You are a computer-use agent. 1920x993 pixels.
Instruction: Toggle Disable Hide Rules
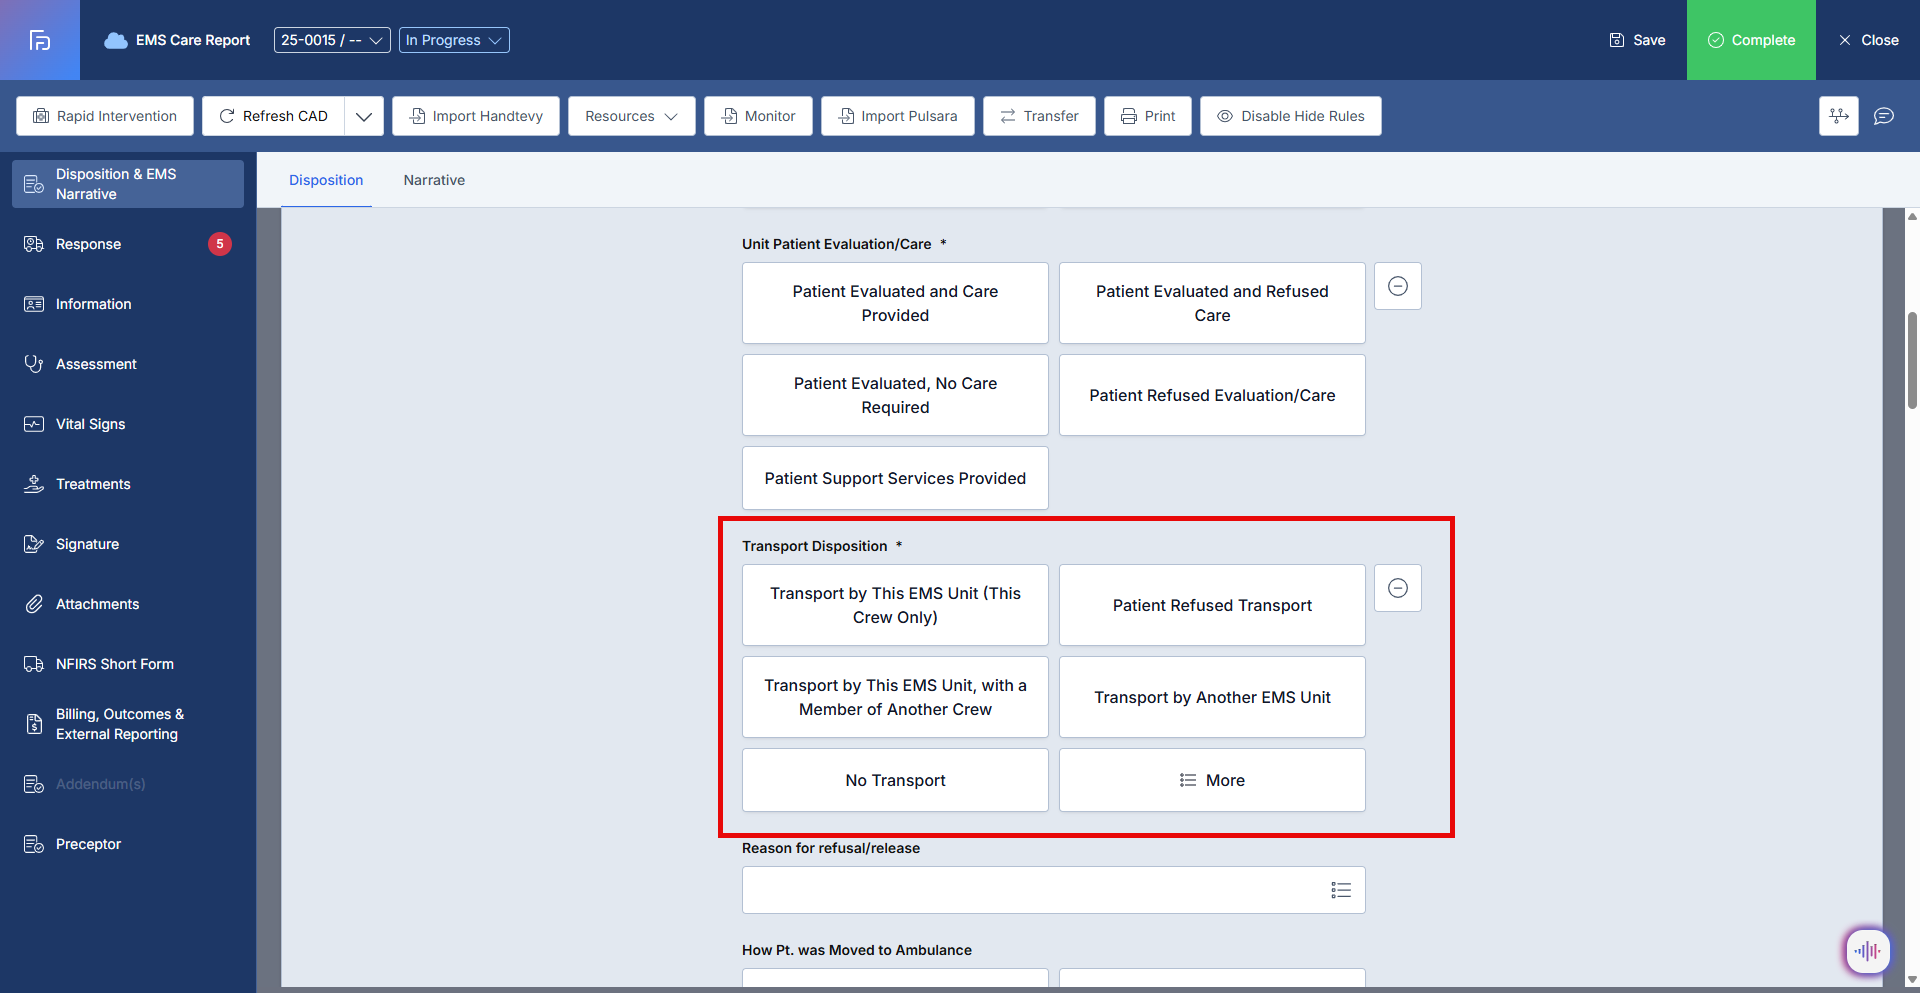click(1290, 116)
